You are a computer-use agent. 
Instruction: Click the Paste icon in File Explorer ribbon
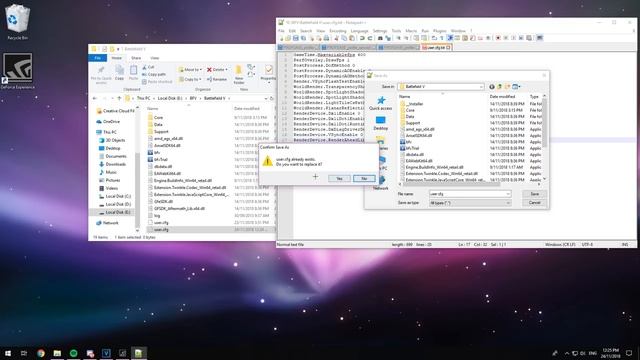(133, 73)
